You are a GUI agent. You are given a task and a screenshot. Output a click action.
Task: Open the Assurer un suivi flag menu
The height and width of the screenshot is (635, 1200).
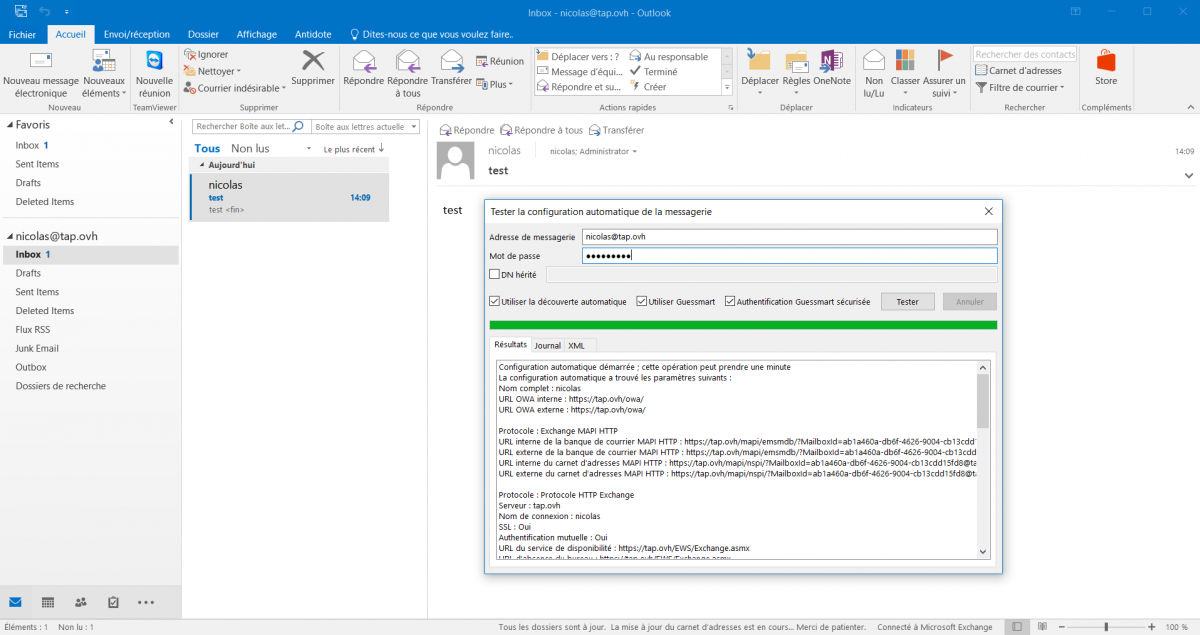(944, 73)
